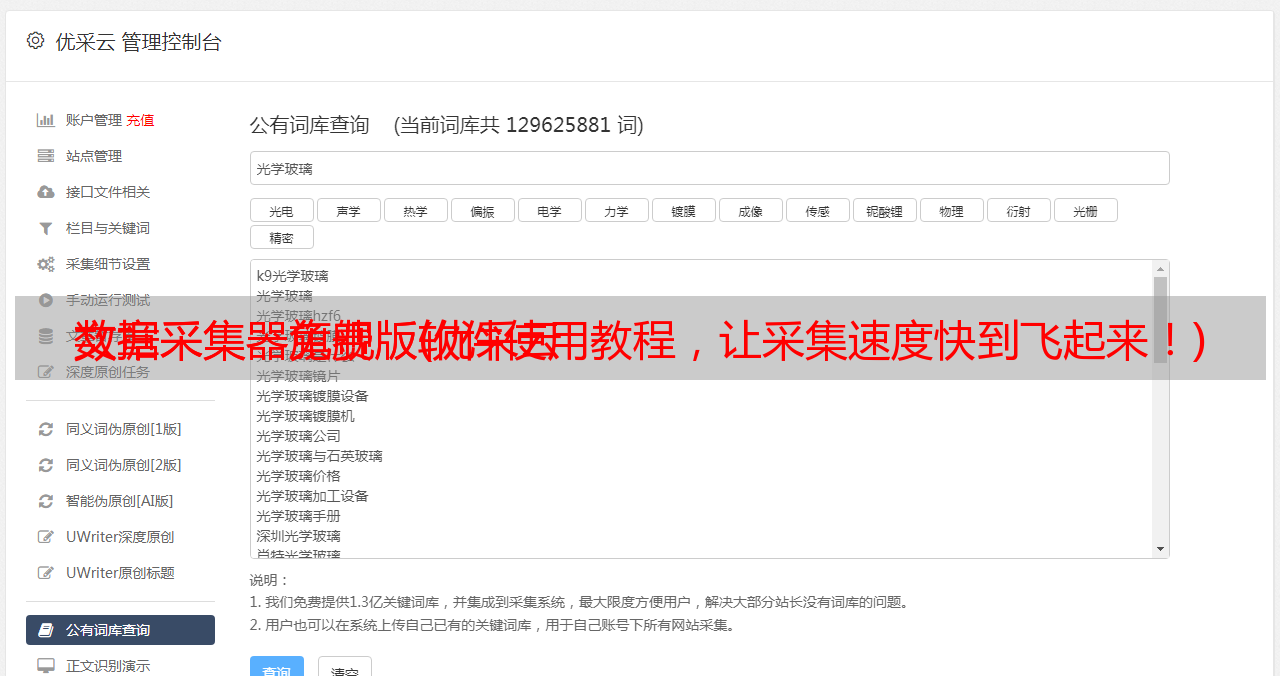This screenshot has height=676, width=1280.
Task: Click the cloud upload icon for 接口文件相关
Action: 46,192
